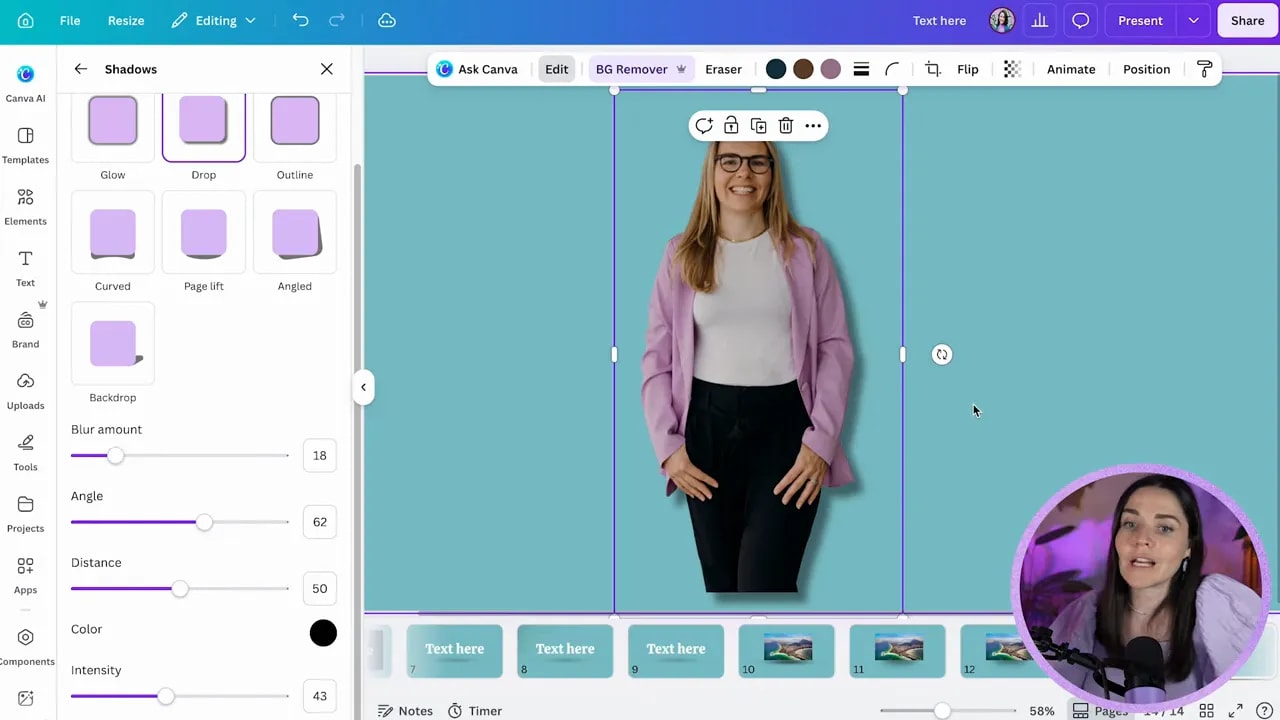Select the Eraser tool
Screen dimensions: 1280x720
pos(723,69)
